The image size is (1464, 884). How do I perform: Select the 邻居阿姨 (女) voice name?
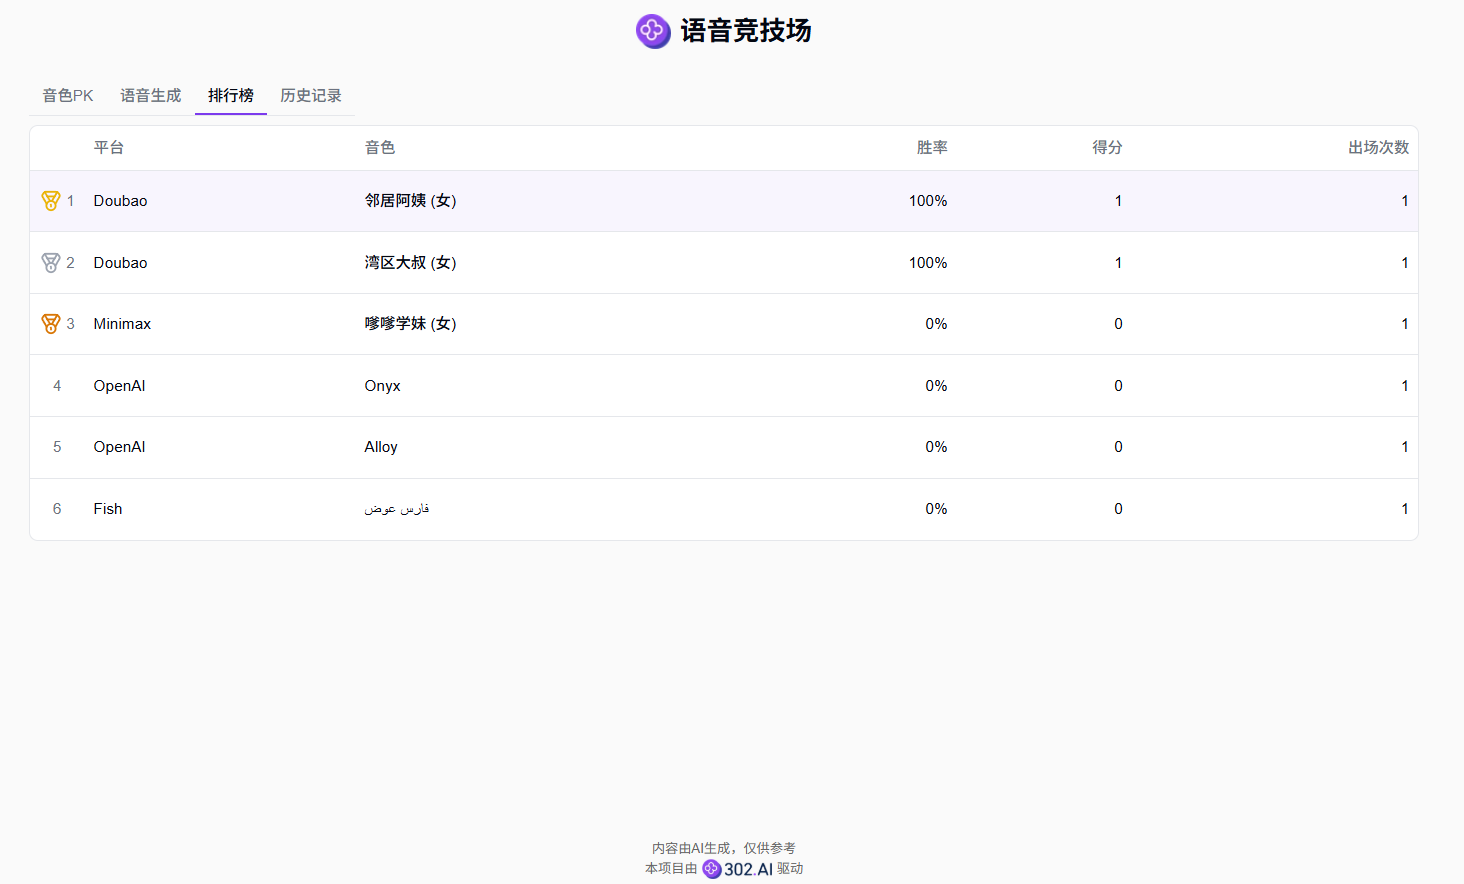tap(411, 201)
